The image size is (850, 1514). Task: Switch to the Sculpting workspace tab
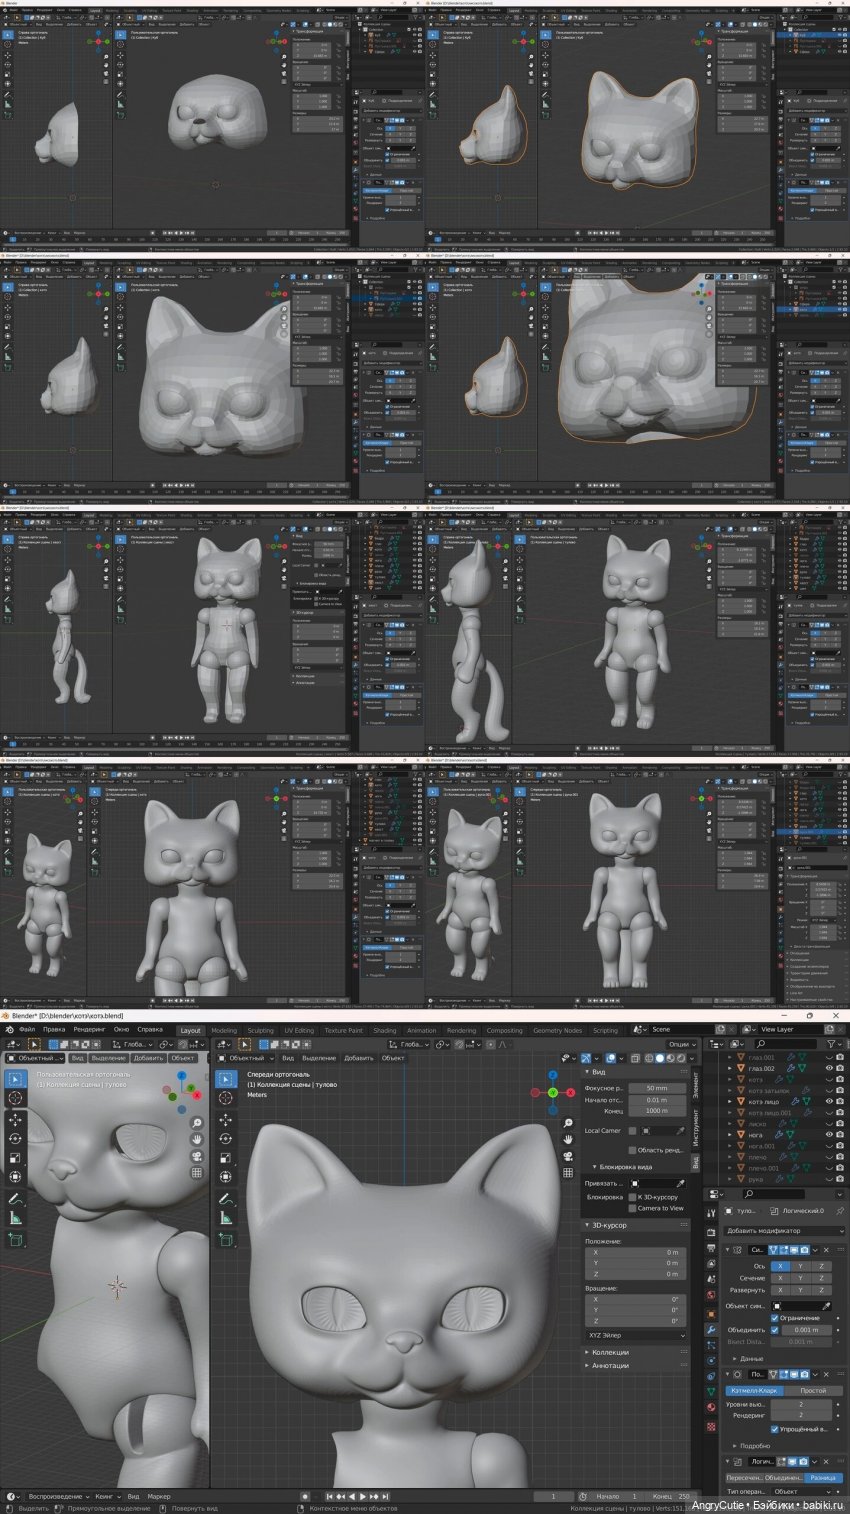(260, 1030)
